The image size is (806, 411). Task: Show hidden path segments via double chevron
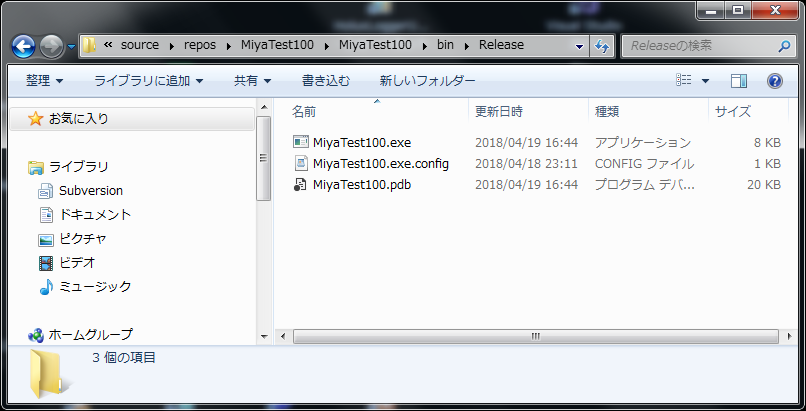point(107,45)
